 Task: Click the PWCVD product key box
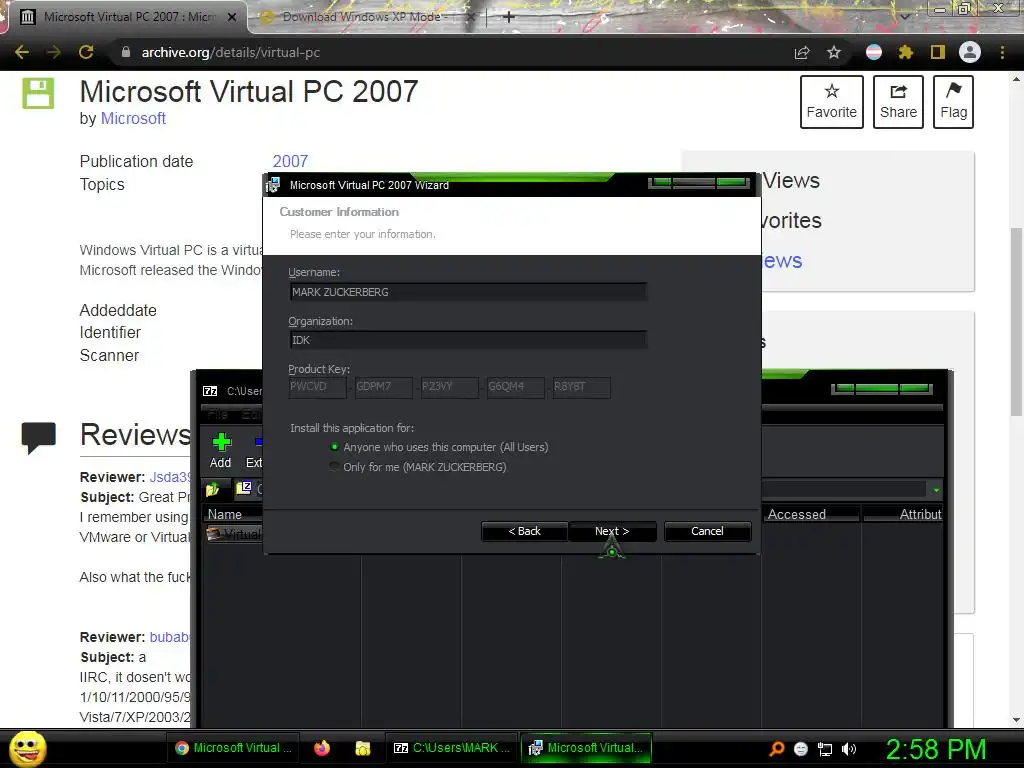tap(317, 387)
